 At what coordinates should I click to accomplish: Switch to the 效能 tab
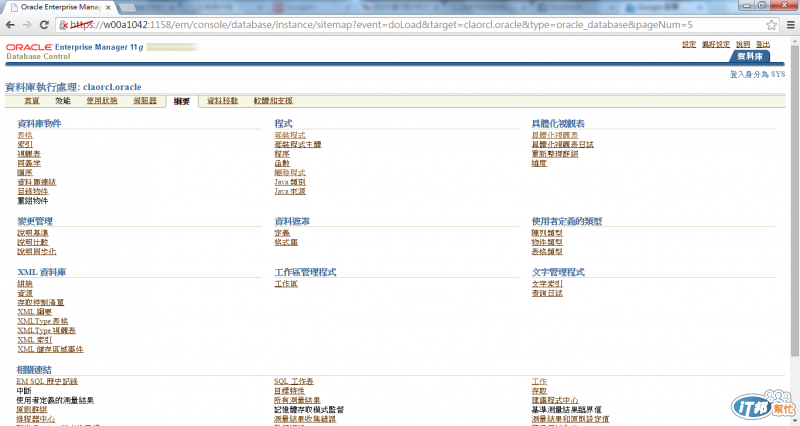click(63, 101)
